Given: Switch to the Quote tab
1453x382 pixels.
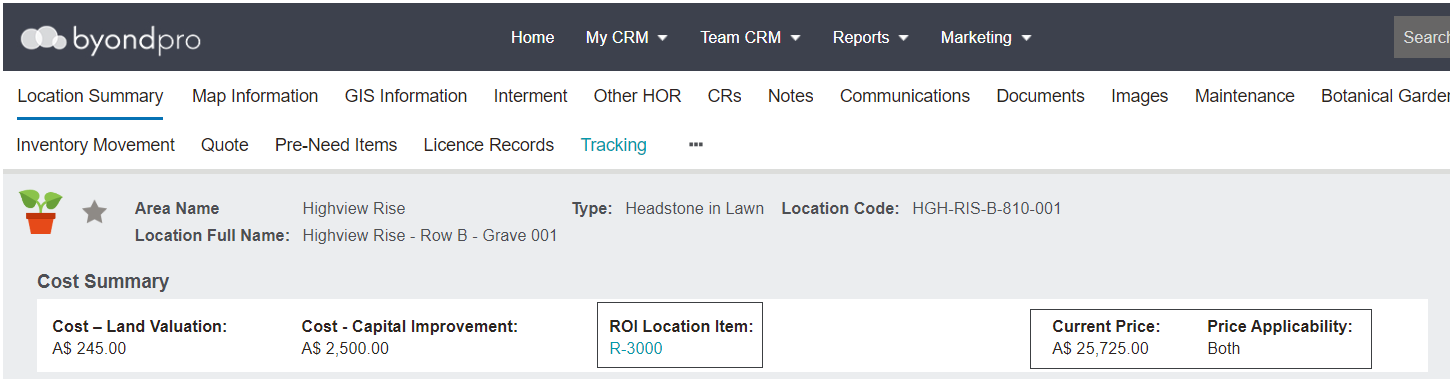Looking at the screenshot, I should coord(225,145).
